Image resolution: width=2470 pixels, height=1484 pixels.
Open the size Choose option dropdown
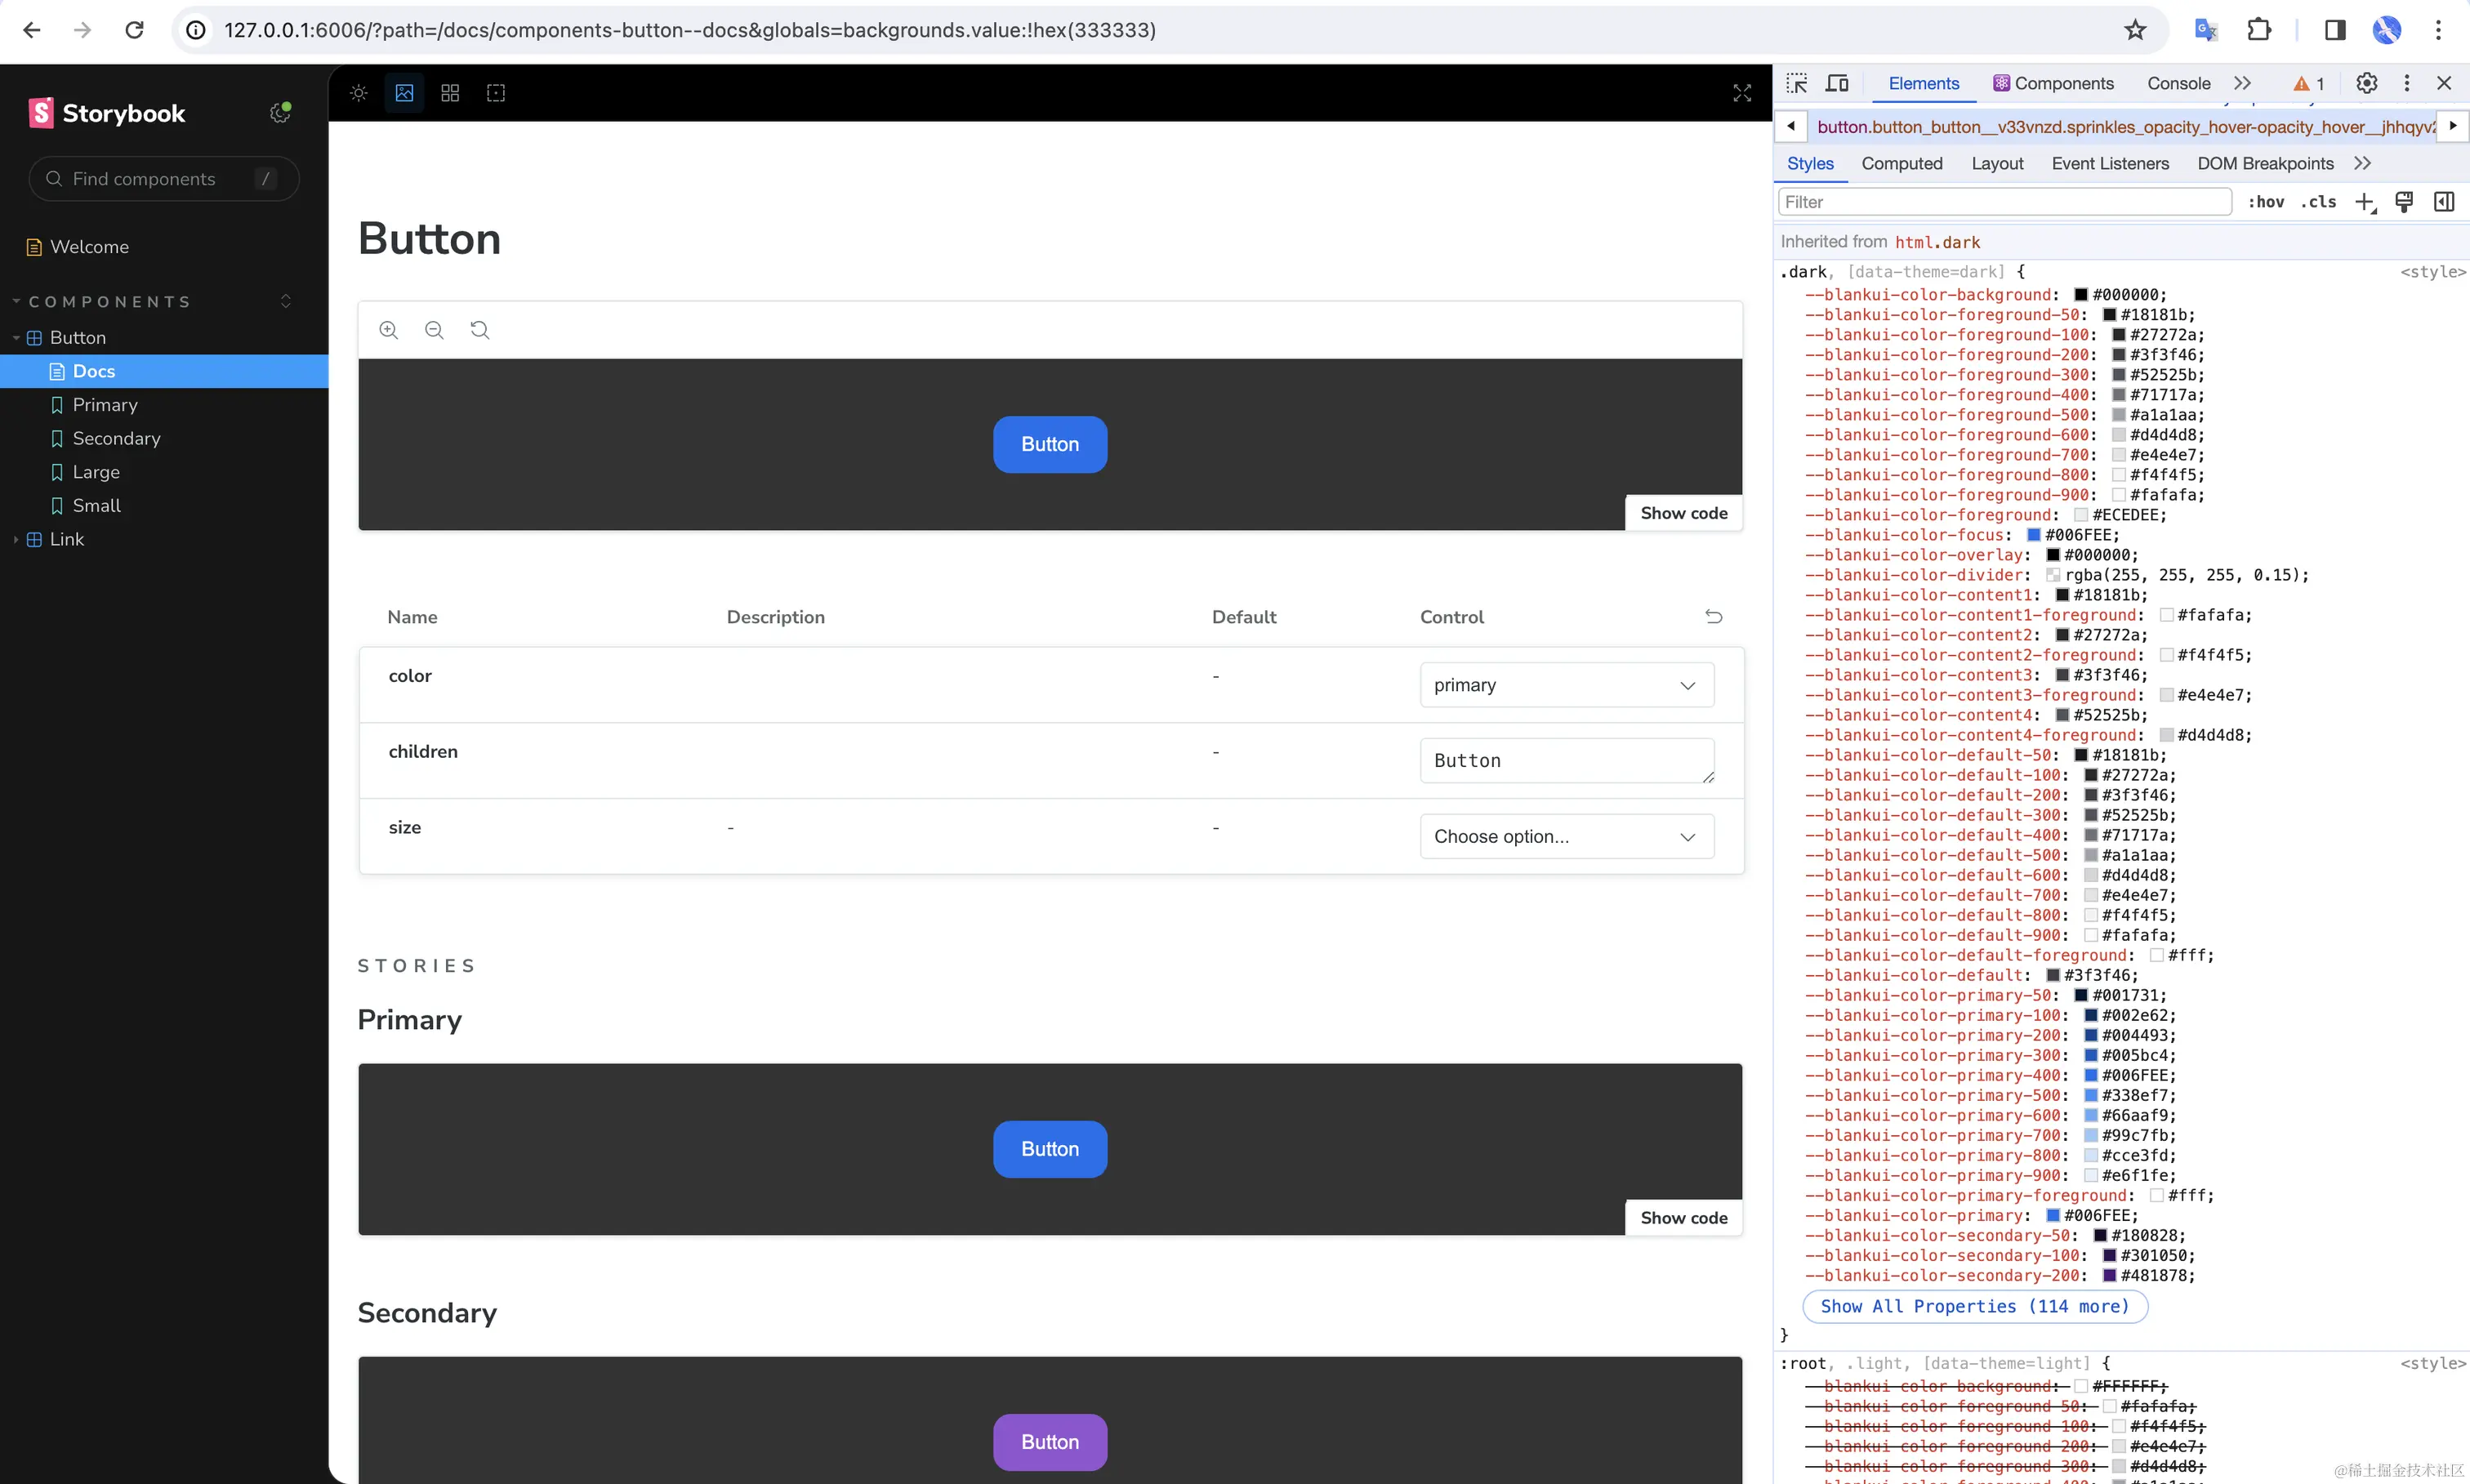1565,836
